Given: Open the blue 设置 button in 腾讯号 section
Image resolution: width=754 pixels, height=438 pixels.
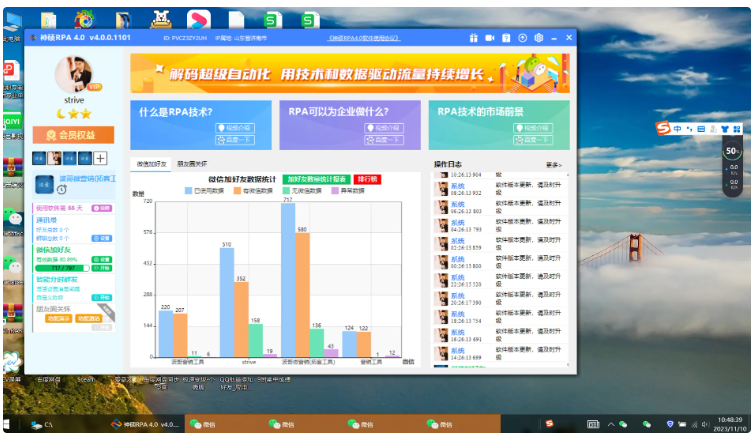Looking at the screenshot, I should 101,238.
